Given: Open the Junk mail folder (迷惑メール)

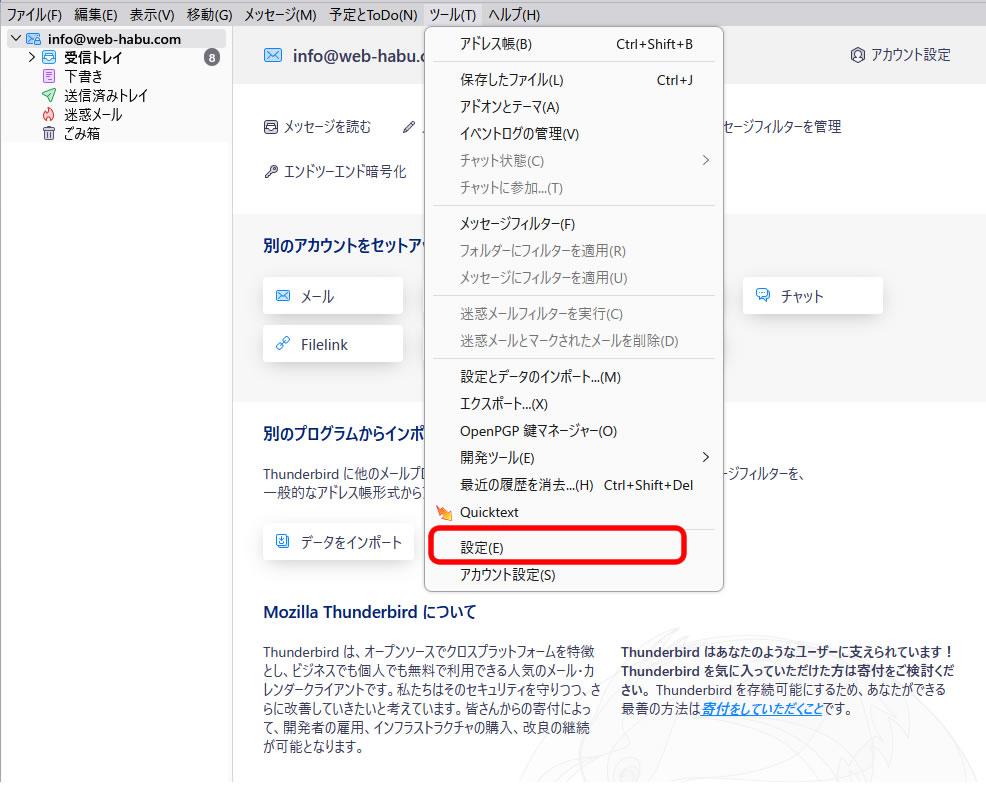Looking at the screenshot, I should point(93,114).
